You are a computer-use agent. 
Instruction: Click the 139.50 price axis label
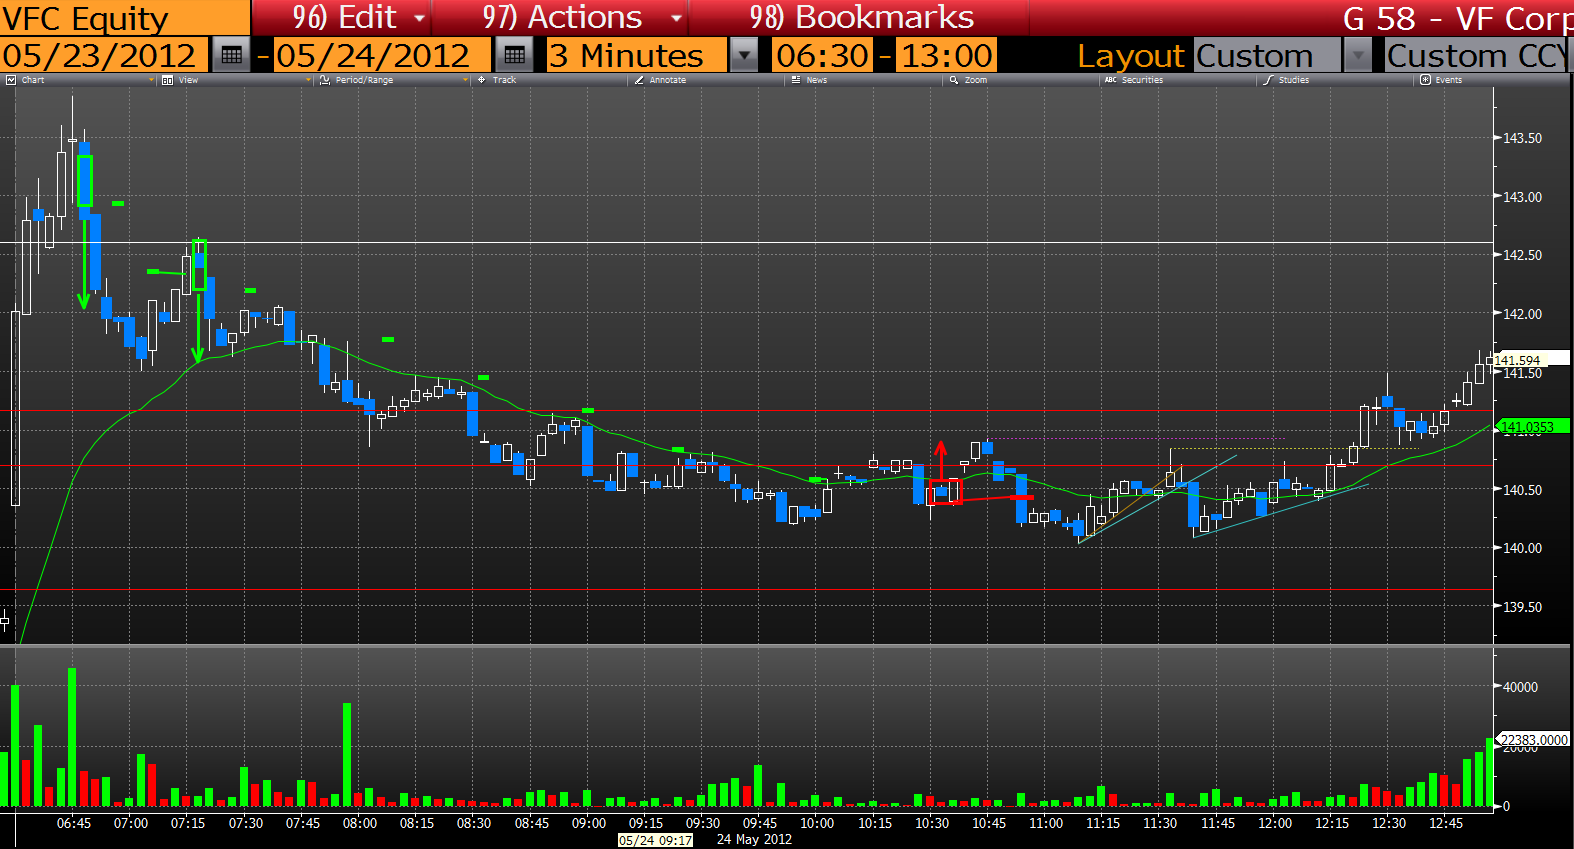tap(1523, 607)
